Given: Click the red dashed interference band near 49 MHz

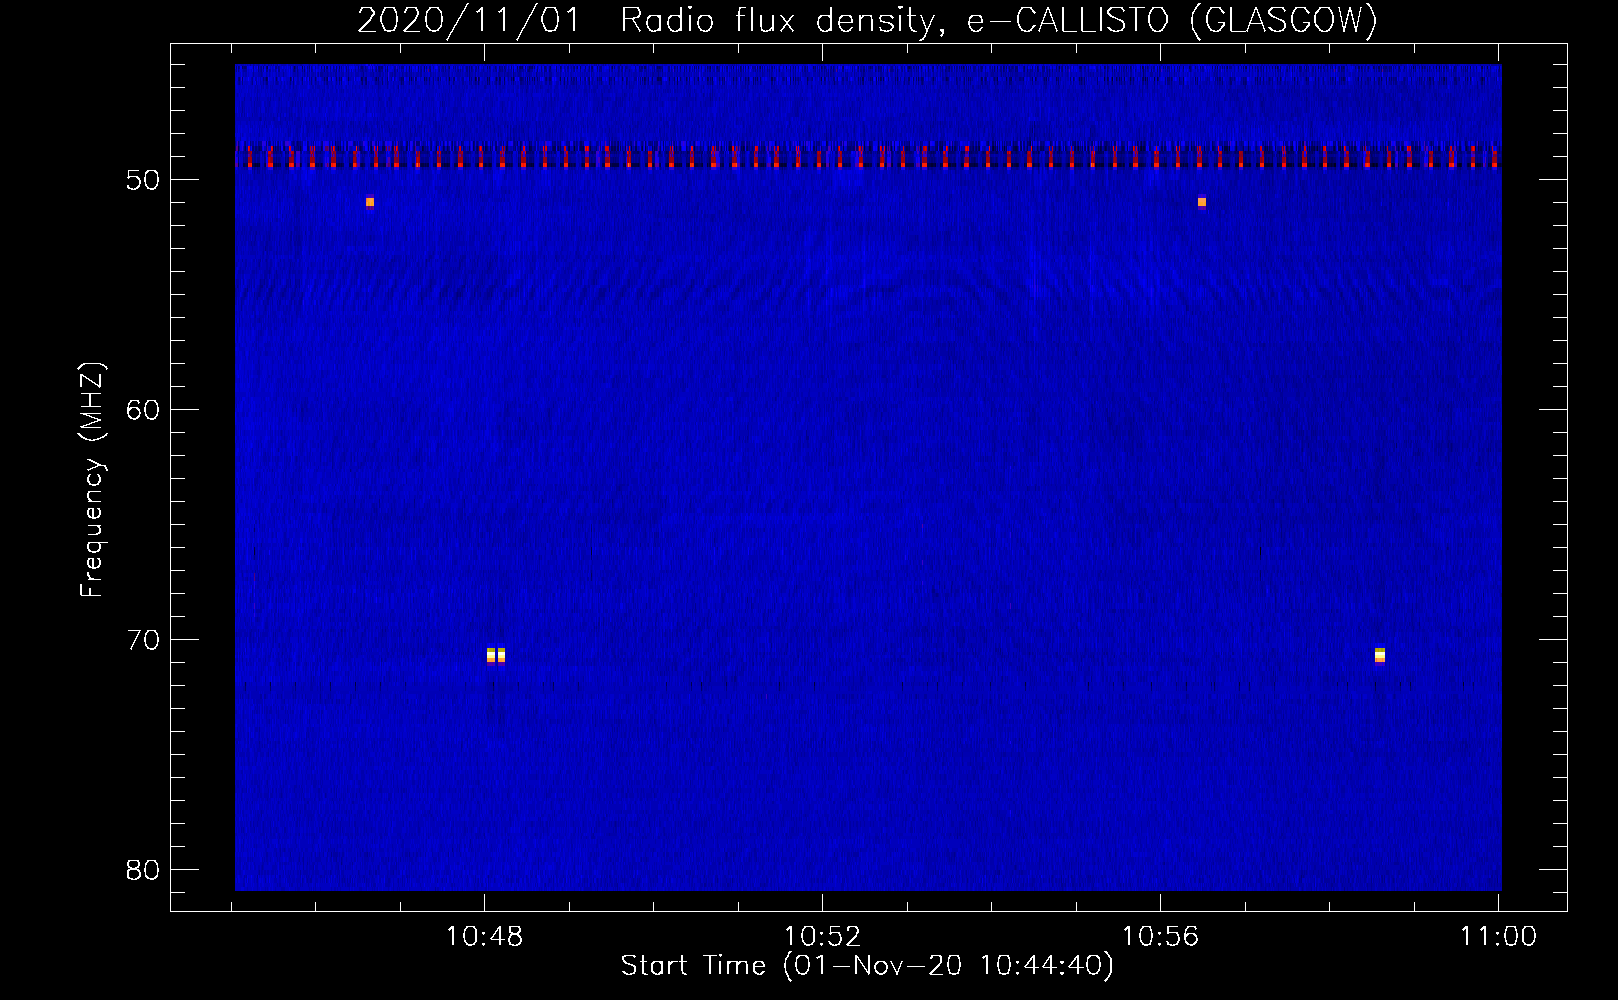Looking at the screenshot, I should click(x=868, y=157).
